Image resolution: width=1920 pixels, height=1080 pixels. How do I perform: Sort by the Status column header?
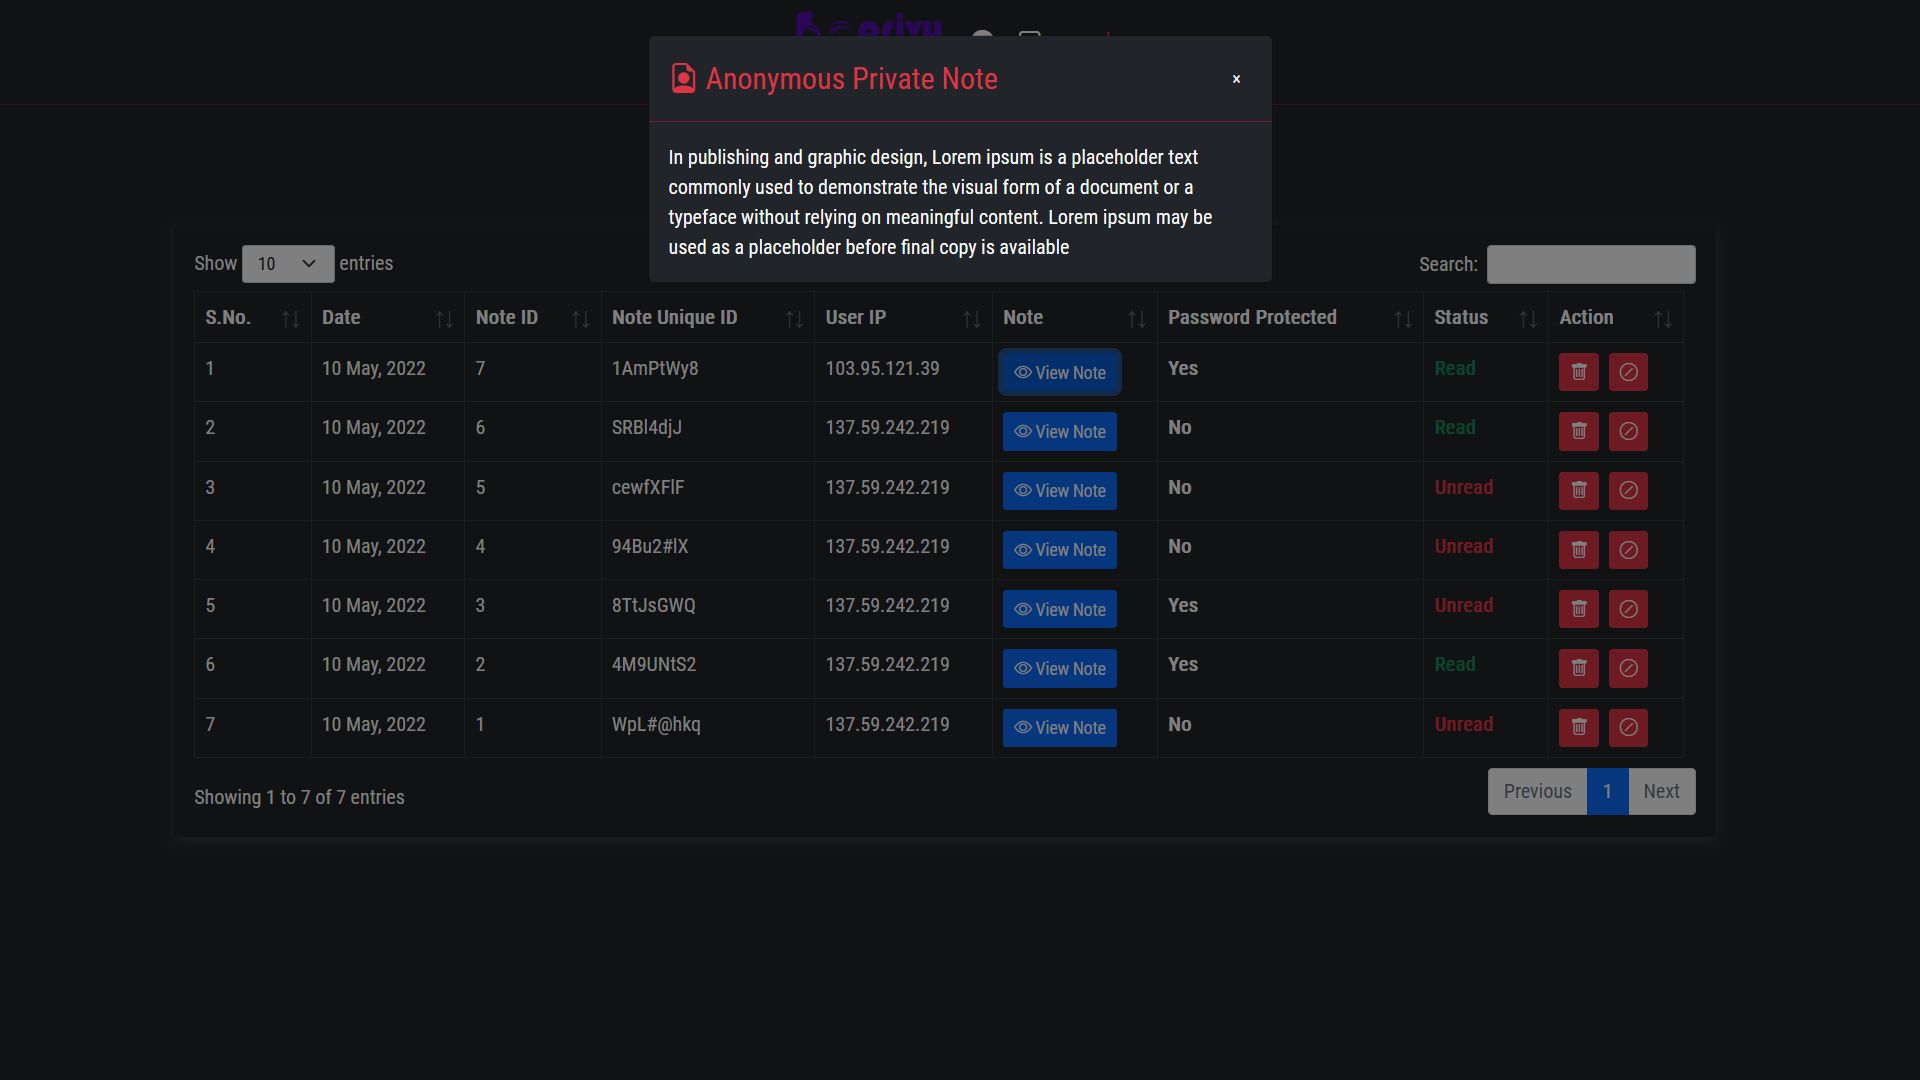pyautogui.click(x=1484, y=318)
